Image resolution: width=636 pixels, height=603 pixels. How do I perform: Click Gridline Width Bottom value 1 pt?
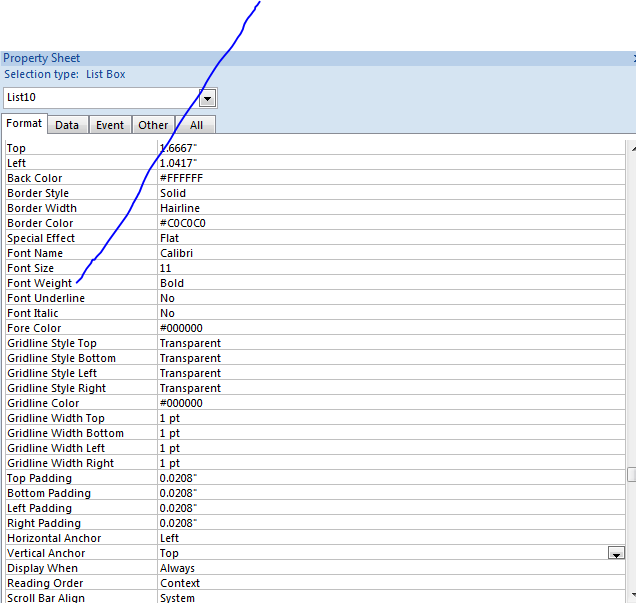coord(170,433)
